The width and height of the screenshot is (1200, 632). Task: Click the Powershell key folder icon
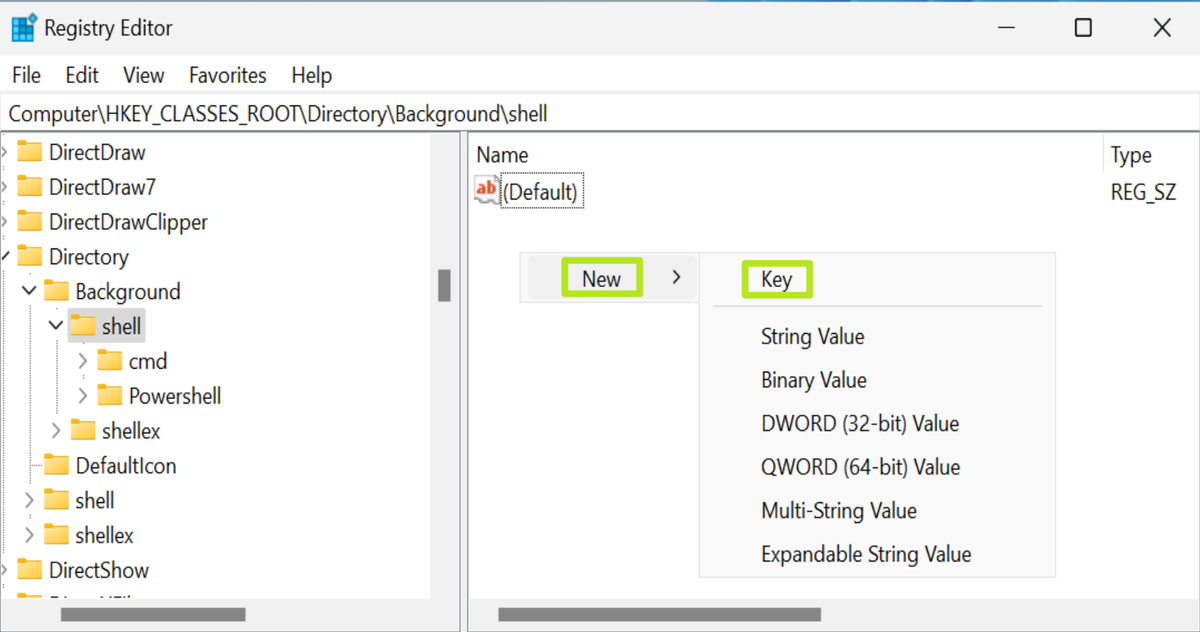pos(110,395)
